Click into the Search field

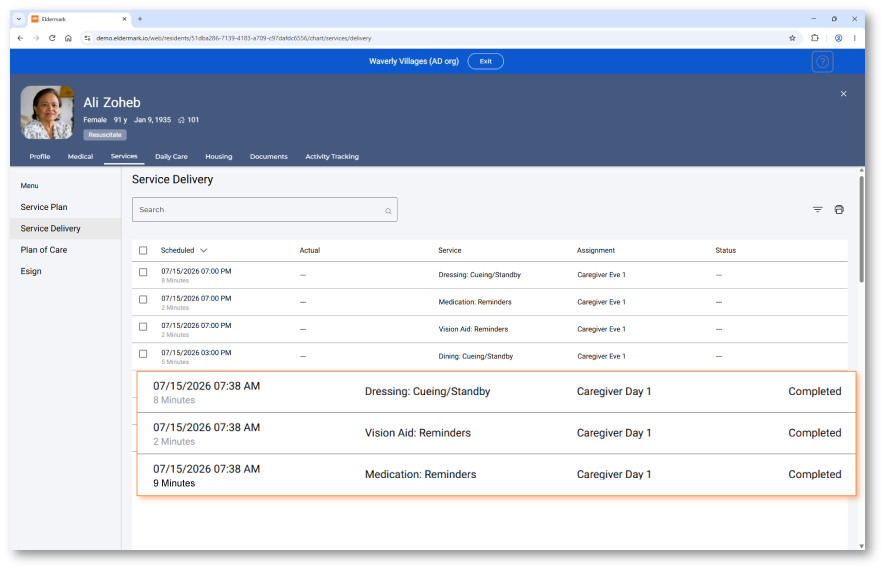point(265,209)
